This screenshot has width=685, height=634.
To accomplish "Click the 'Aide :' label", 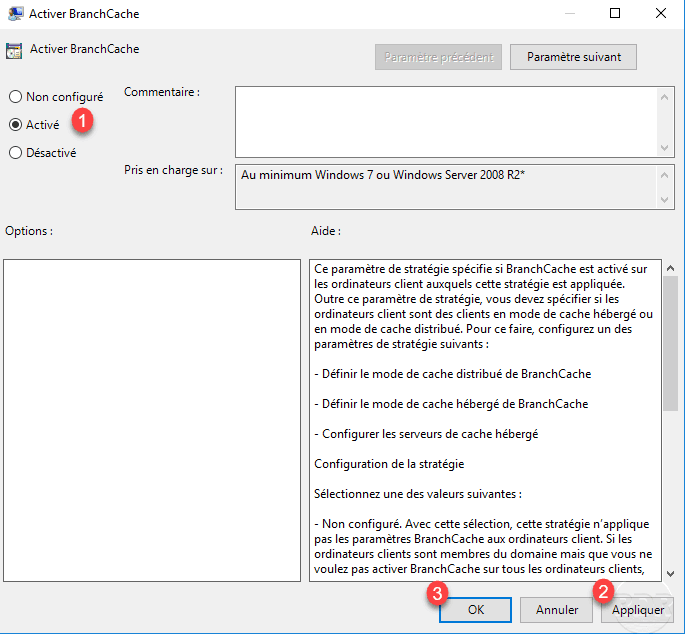I will coord(326,231).
